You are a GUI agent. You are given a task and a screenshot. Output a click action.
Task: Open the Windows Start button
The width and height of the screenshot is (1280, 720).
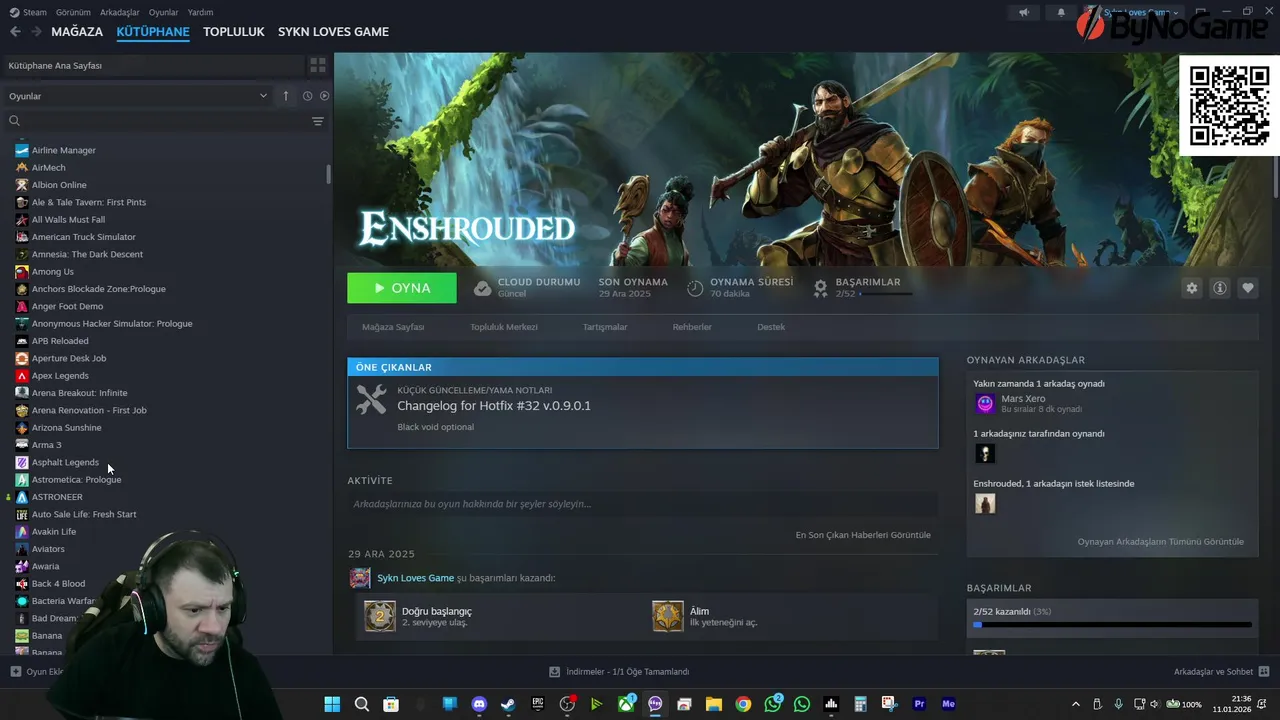[332, 704]
